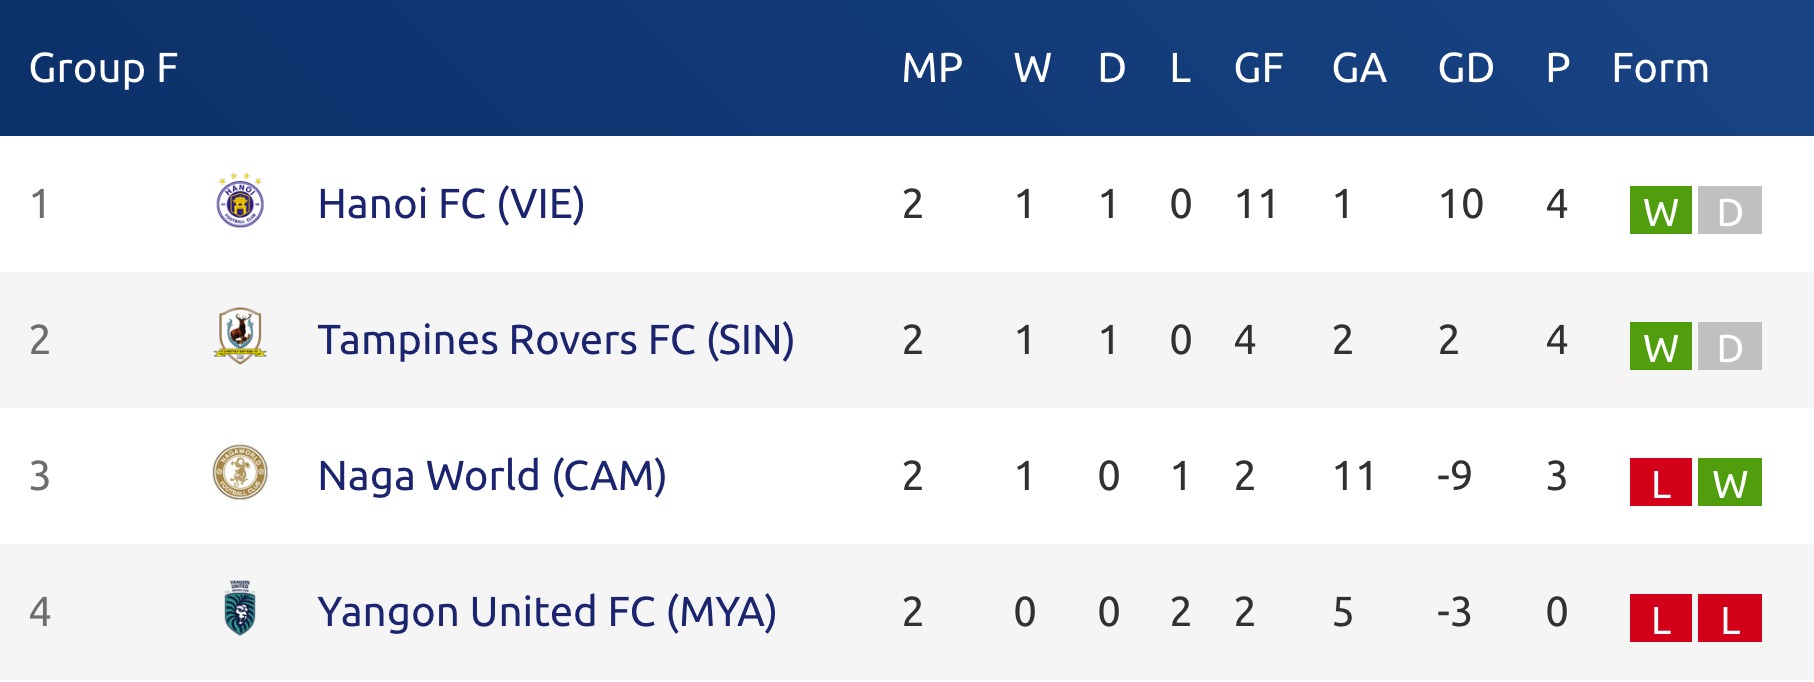The height and width of the screenshot is (682, 1814).
Task: Open Tampines Rovers' green W form badge
Action: coord(1660,346)
